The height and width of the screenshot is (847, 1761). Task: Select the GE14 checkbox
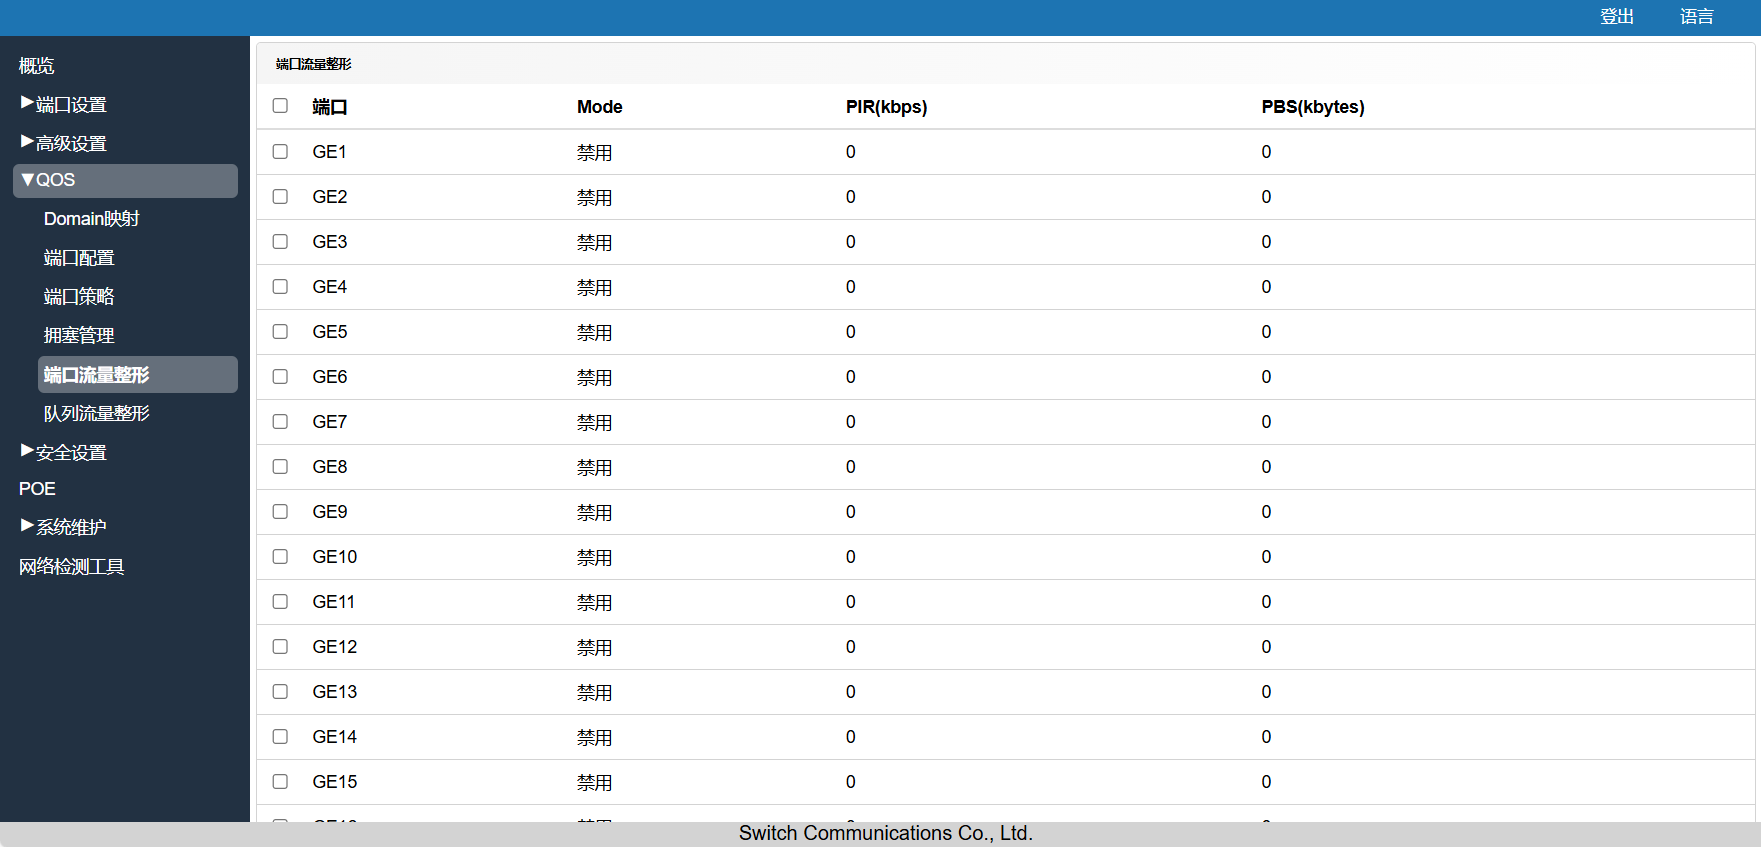pos(280,737)
